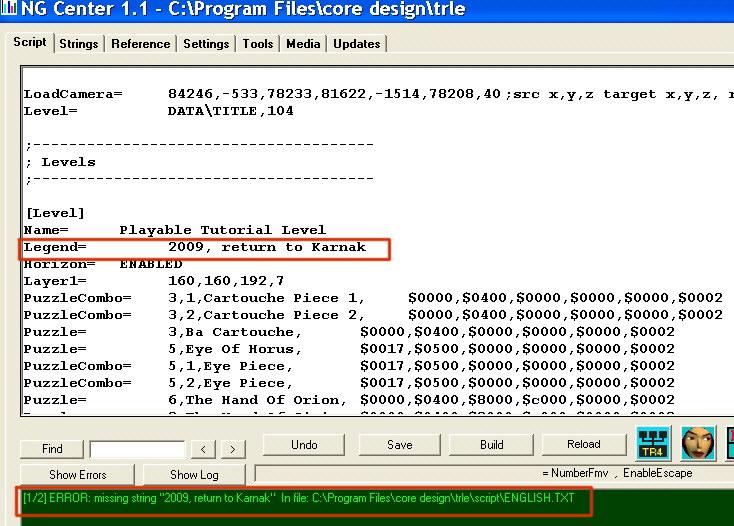Open the Reference tab

(x=140, y=44)
